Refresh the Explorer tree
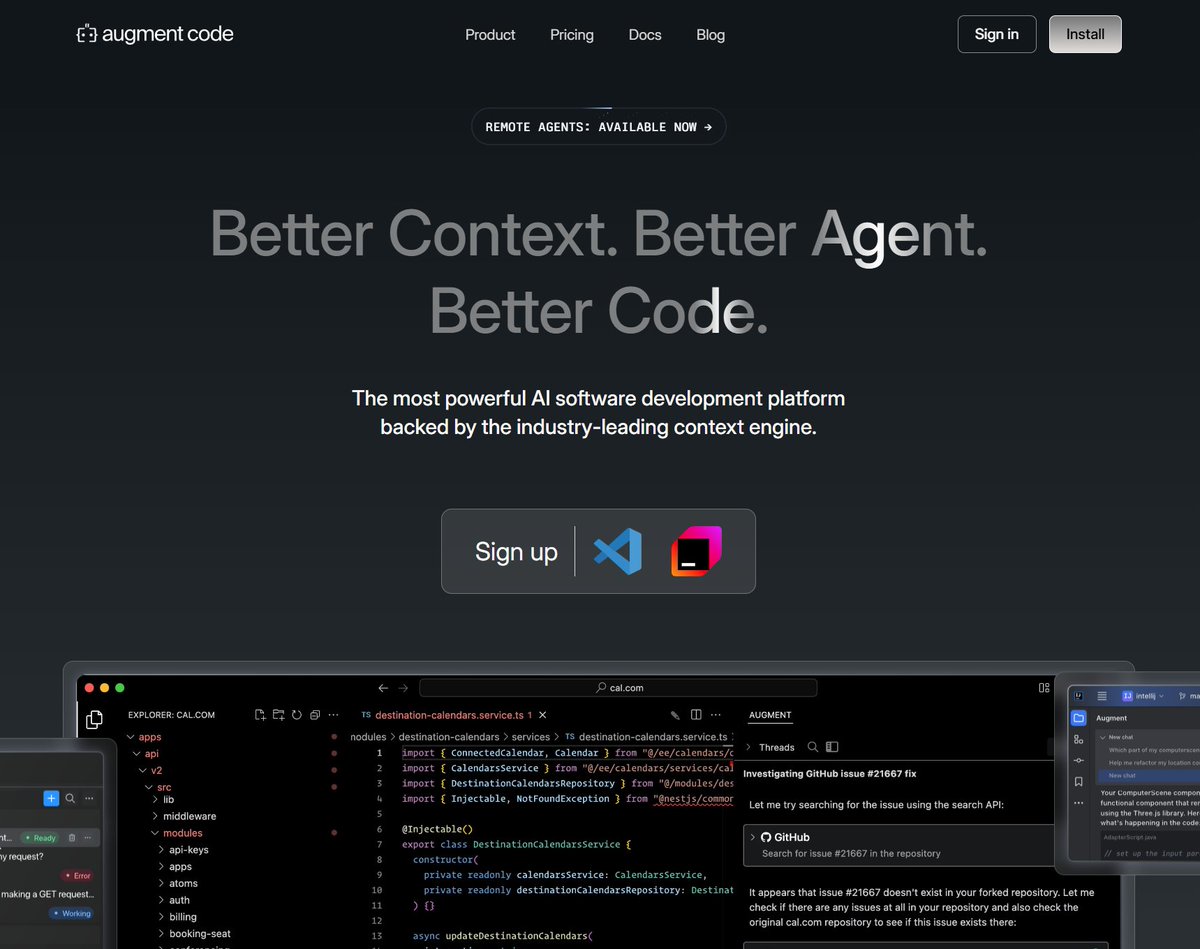Screen dimensions: 1200x949 point(297,715)
